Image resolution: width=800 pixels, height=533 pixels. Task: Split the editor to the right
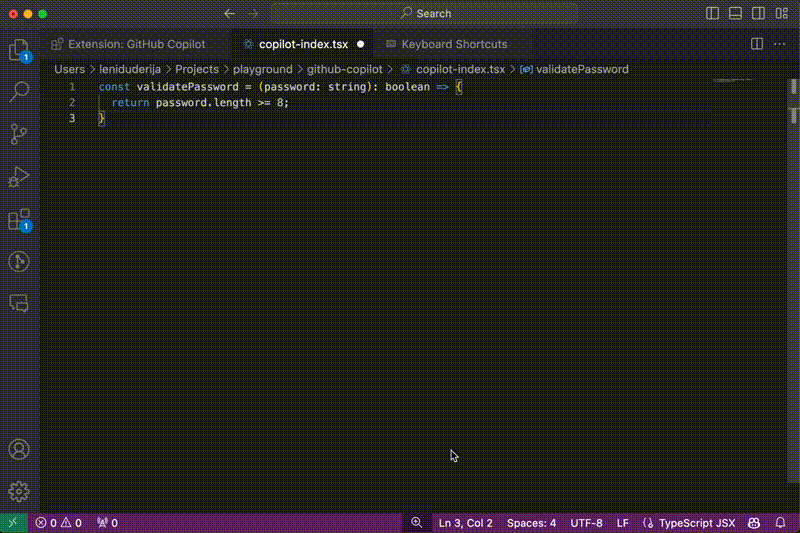757,44
